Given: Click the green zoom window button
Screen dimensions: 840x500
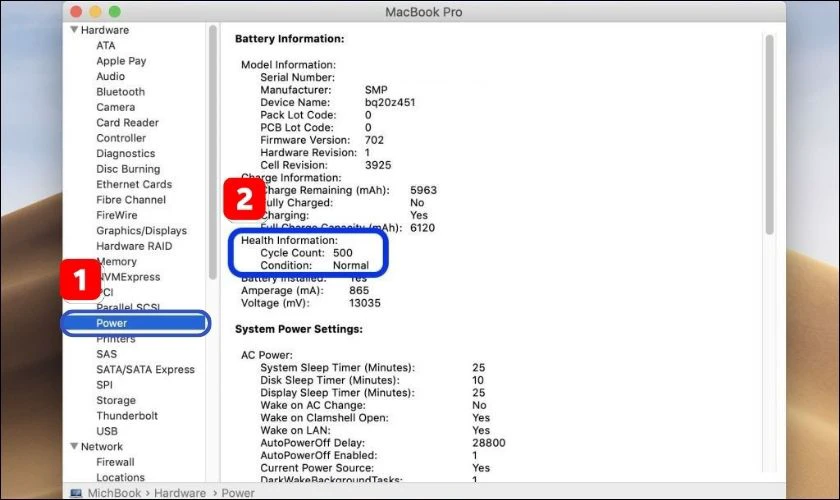Looking at the screenshot, I should coord(115,11).
